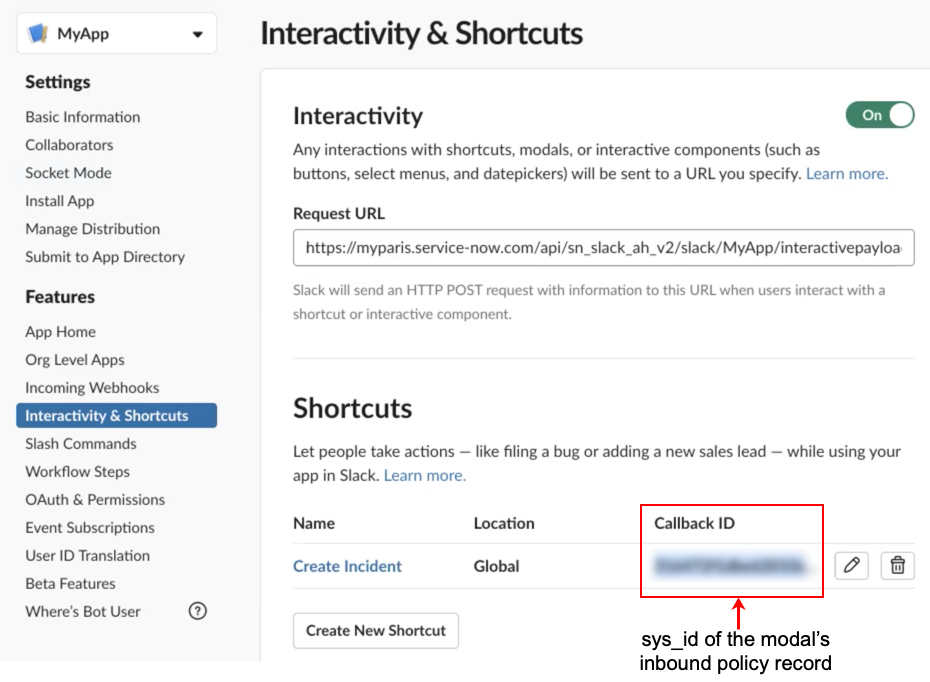Select Install App in sidebar

coord(59,201)
